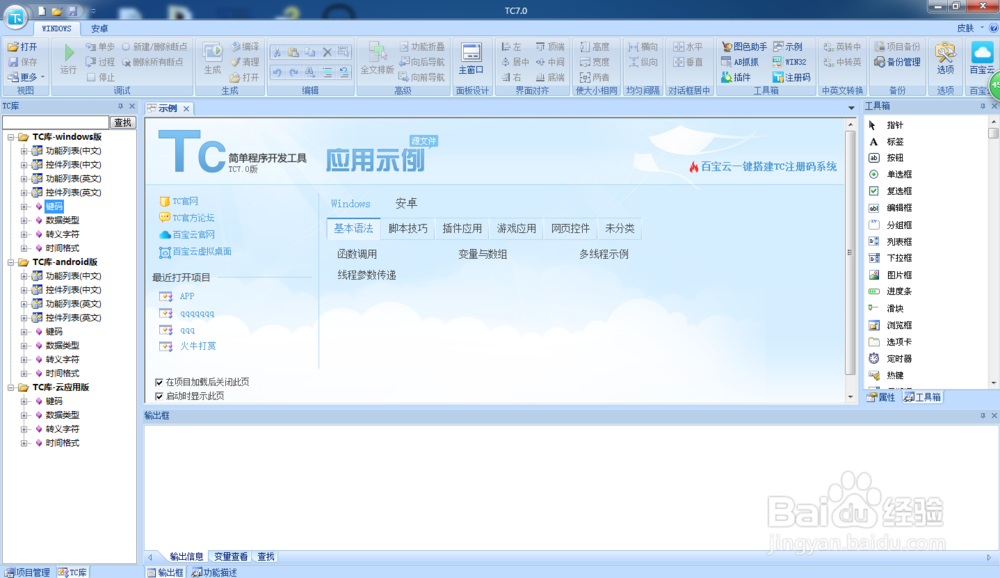Collapse the TC库-windows版 tree node
Screen dimensions: 1000x578
pos(11,137)
